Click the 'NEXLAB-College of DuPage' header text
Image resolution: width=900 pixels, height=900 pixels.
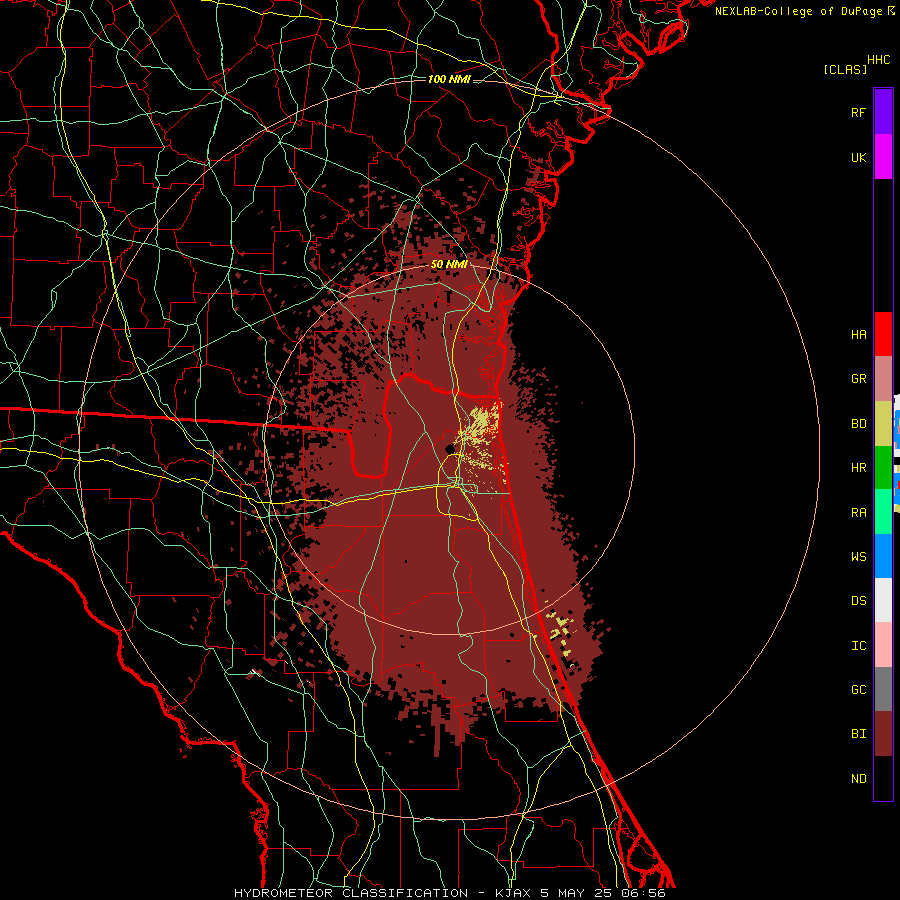point(798,11)
